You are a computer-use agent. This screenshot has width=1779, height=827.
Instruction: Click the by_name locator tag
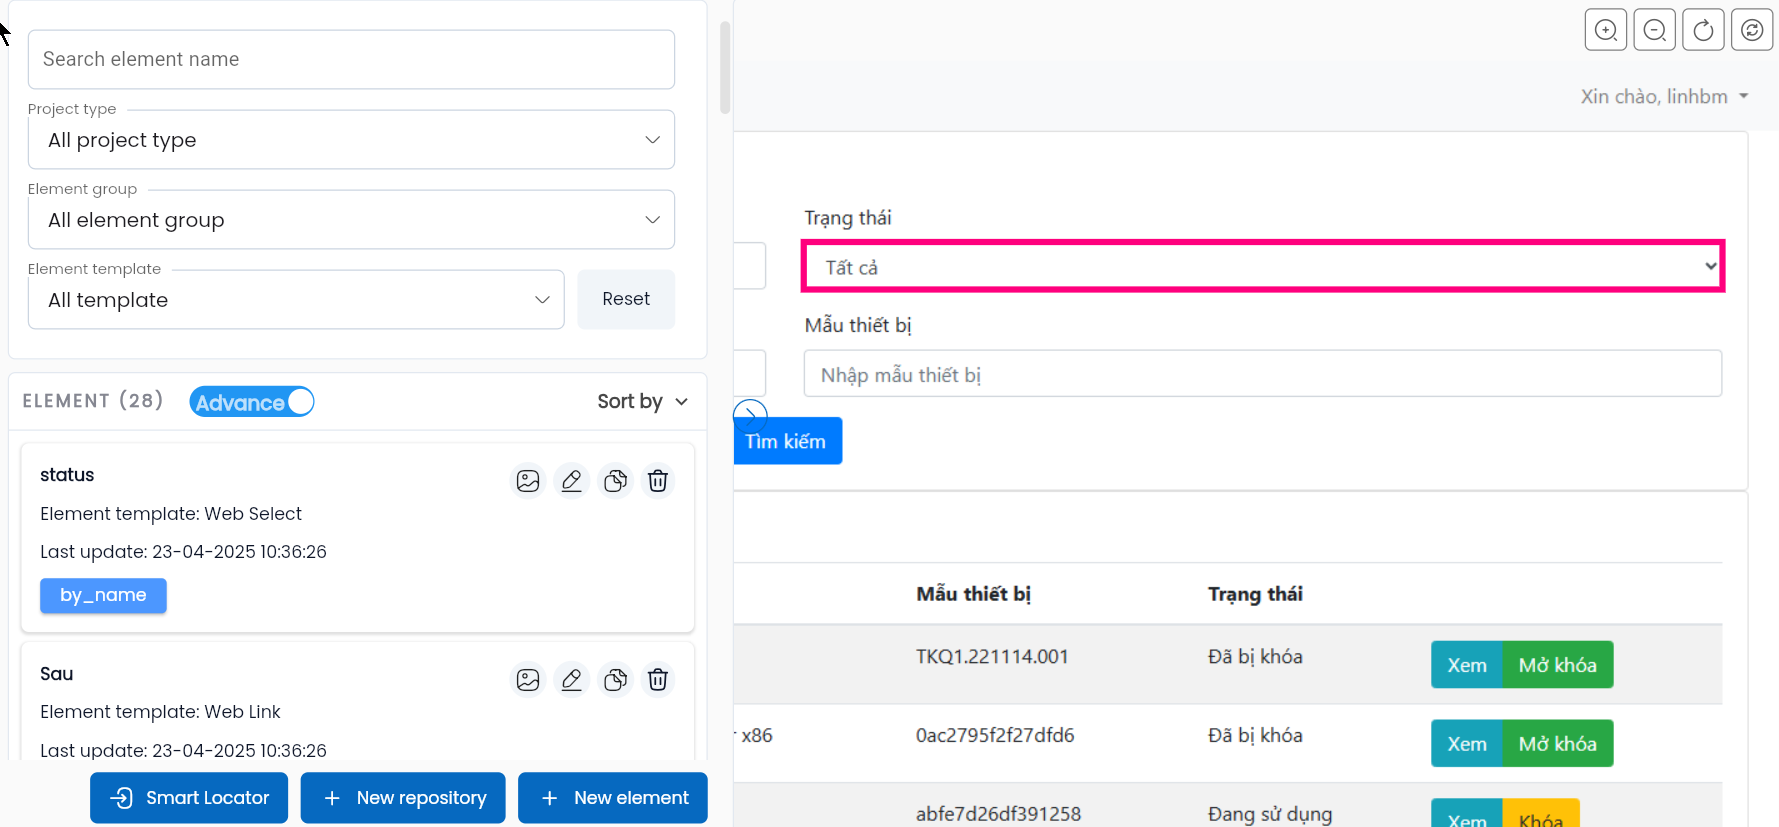103,596
